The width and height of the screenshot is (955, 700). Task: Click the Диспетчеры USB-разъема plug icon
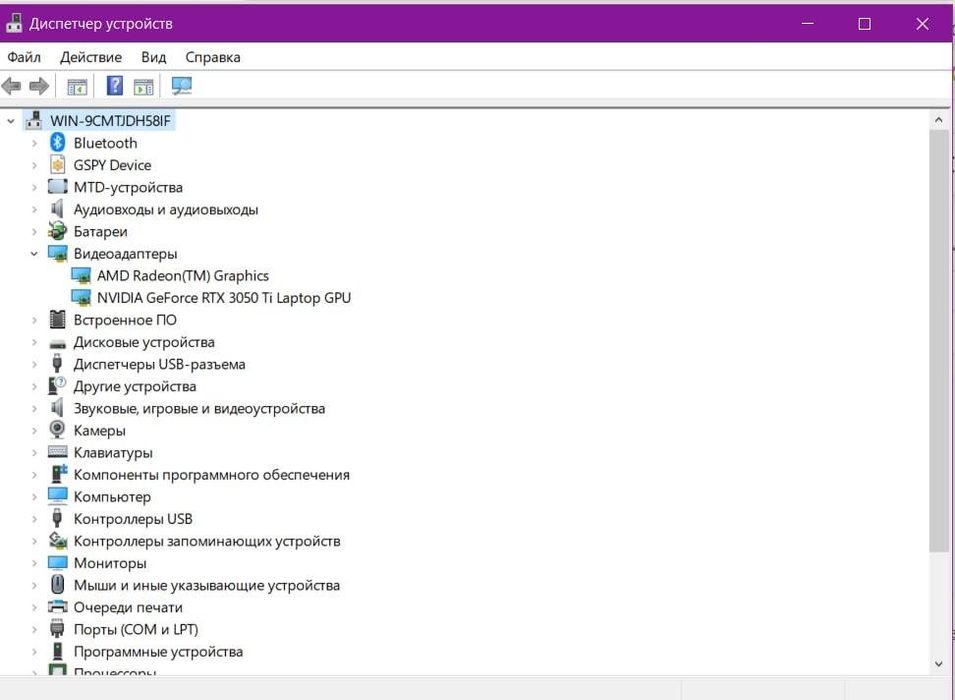tap(57, 363)
